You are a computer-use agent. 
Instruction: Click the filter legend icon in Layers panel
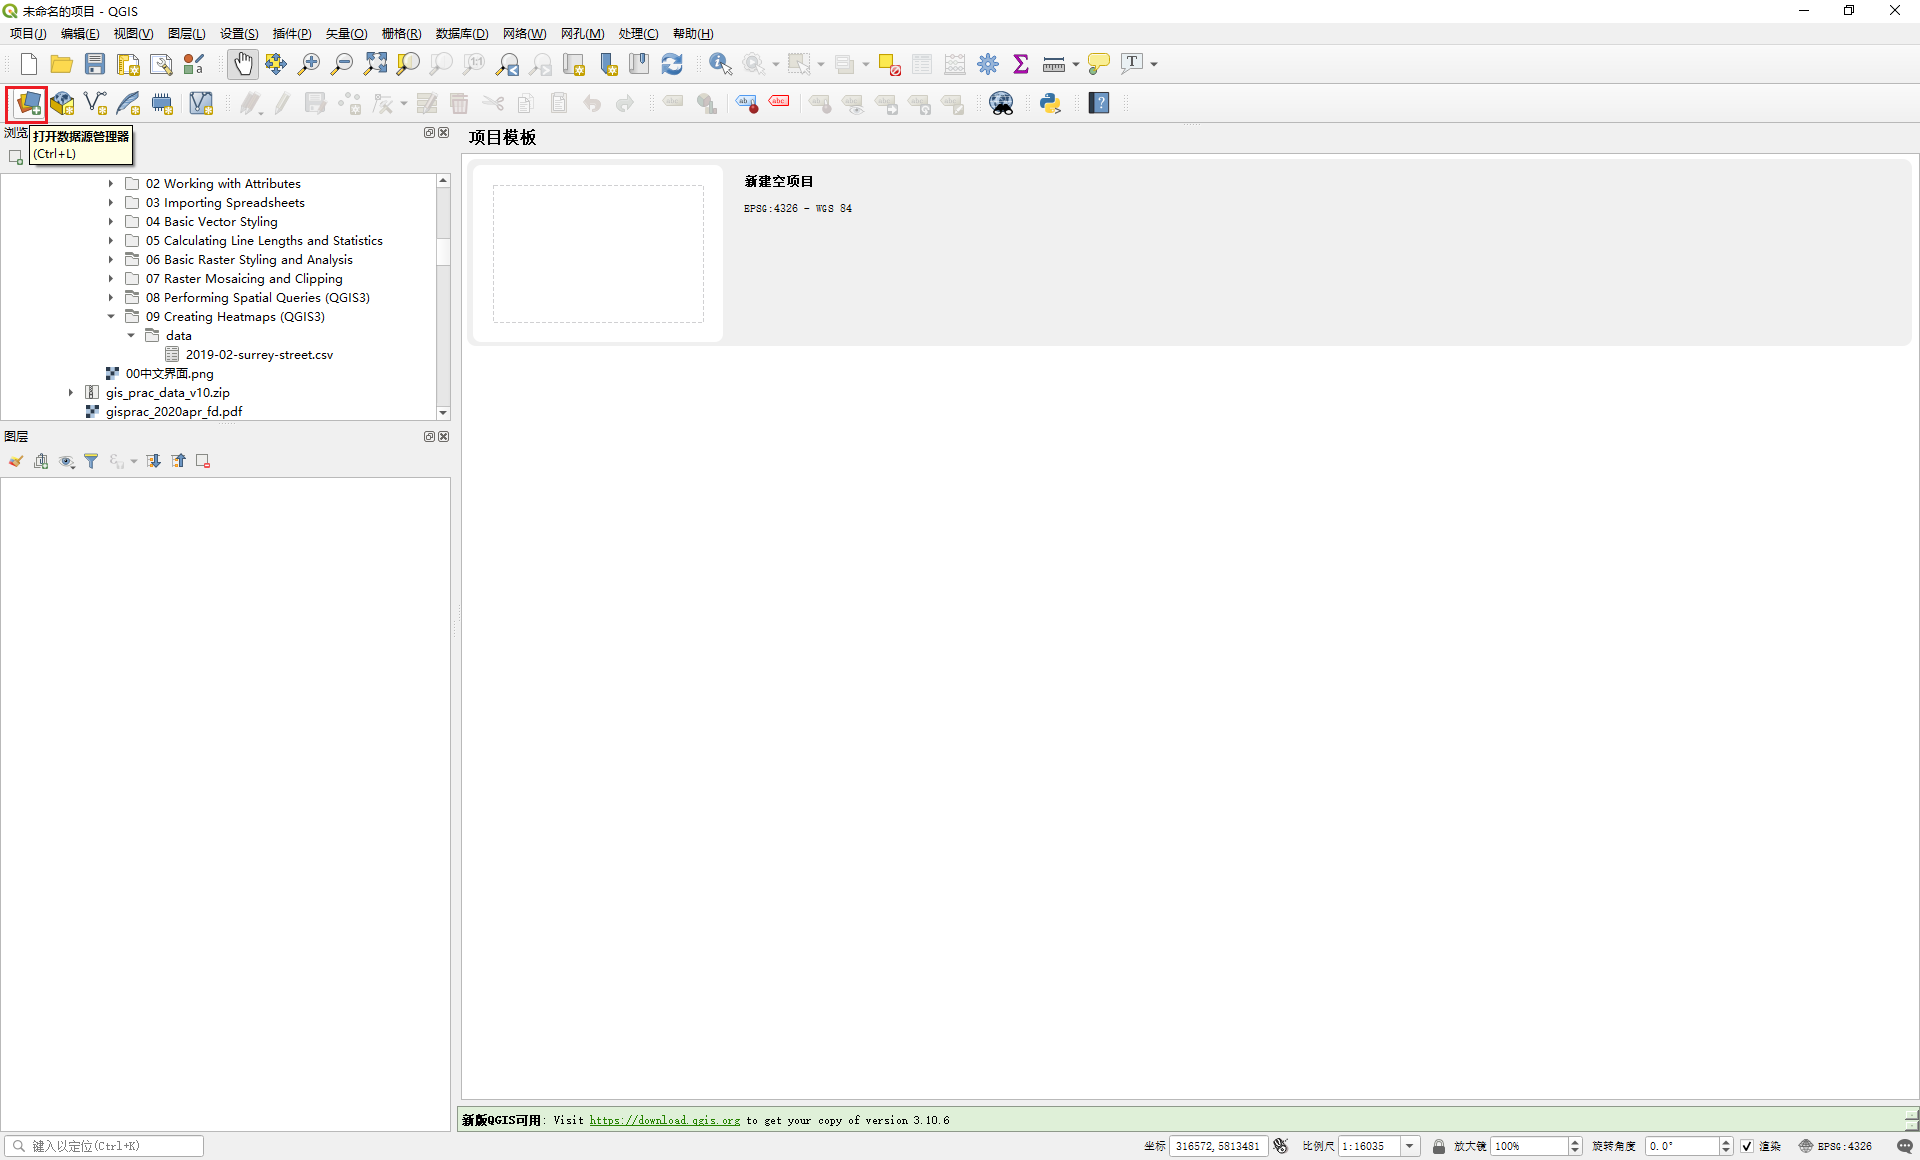(x=91, y=461)
